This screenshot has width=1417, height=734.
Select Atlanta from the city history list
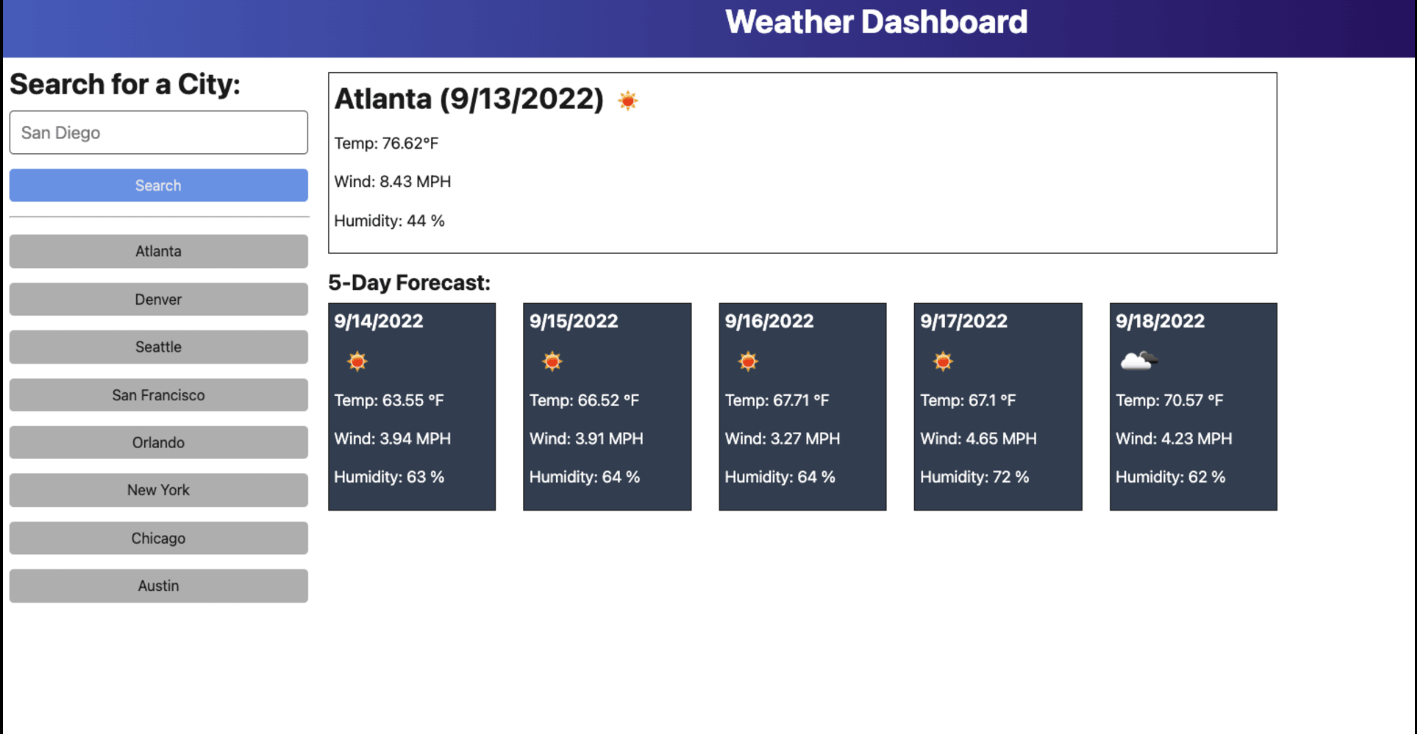(158, 251)
